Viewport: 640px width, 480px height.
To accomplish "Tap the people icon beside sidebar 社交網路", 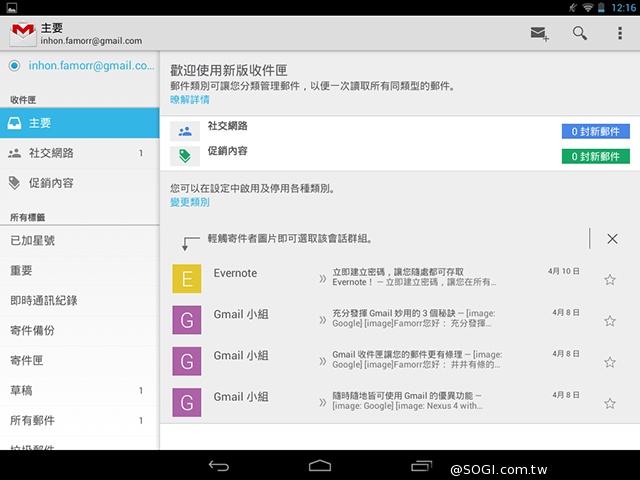I will pos(14,153).
